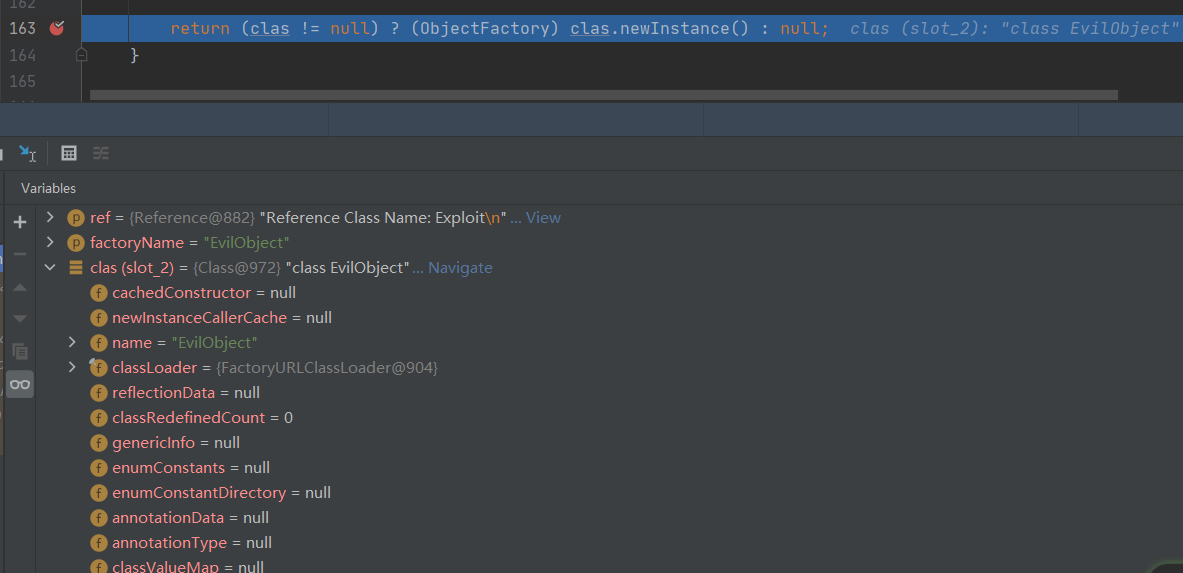Add a new watch with plus icon

[x=19, y=222]
